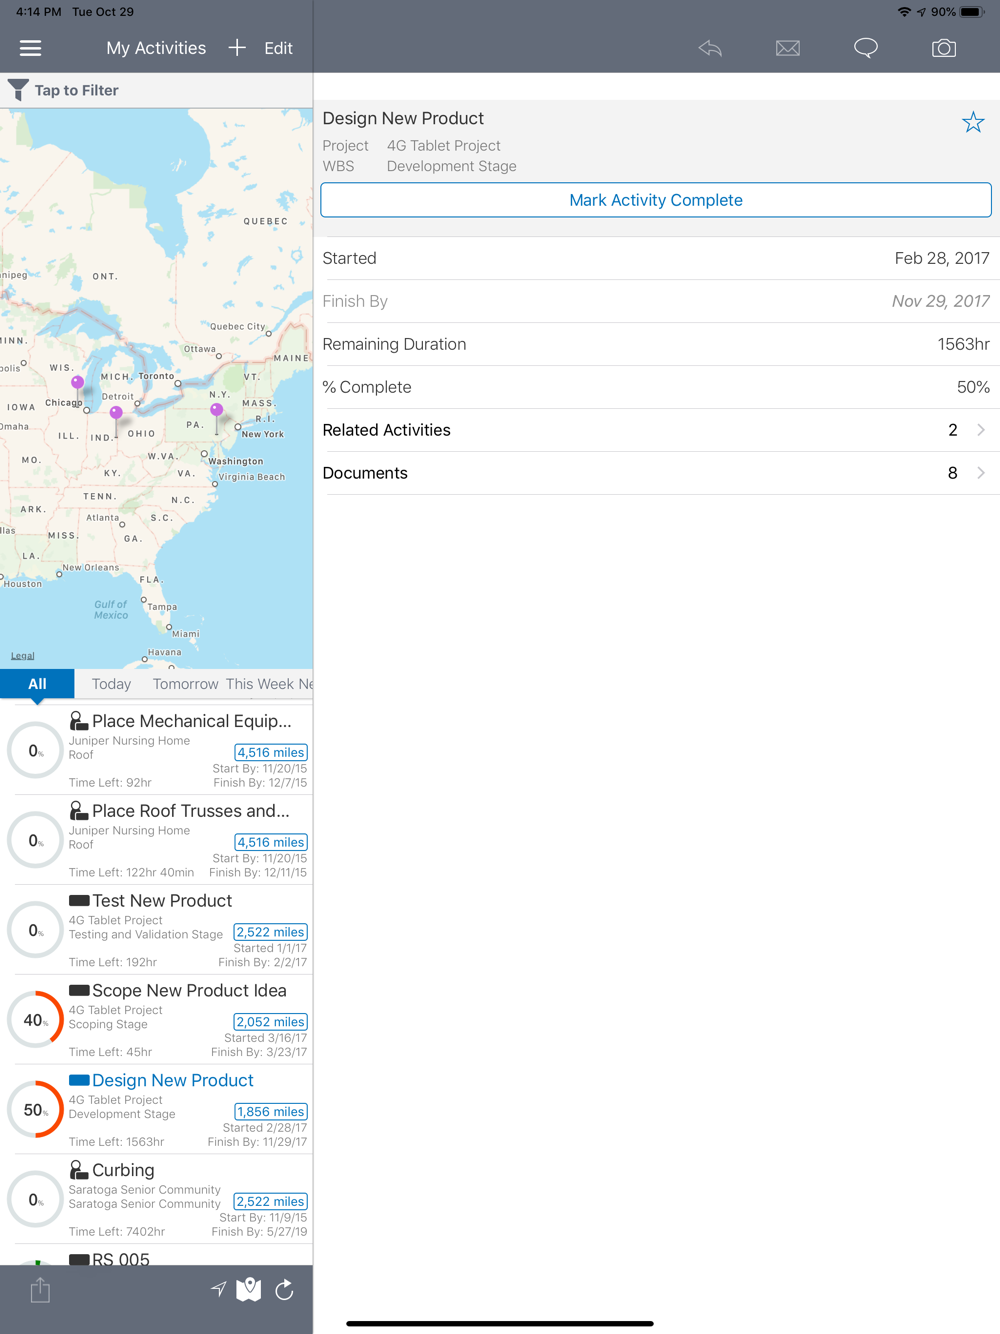1000x1334 pixels.
Task: Open Place Mechanical Equip... activity
Action: [156, 749]
